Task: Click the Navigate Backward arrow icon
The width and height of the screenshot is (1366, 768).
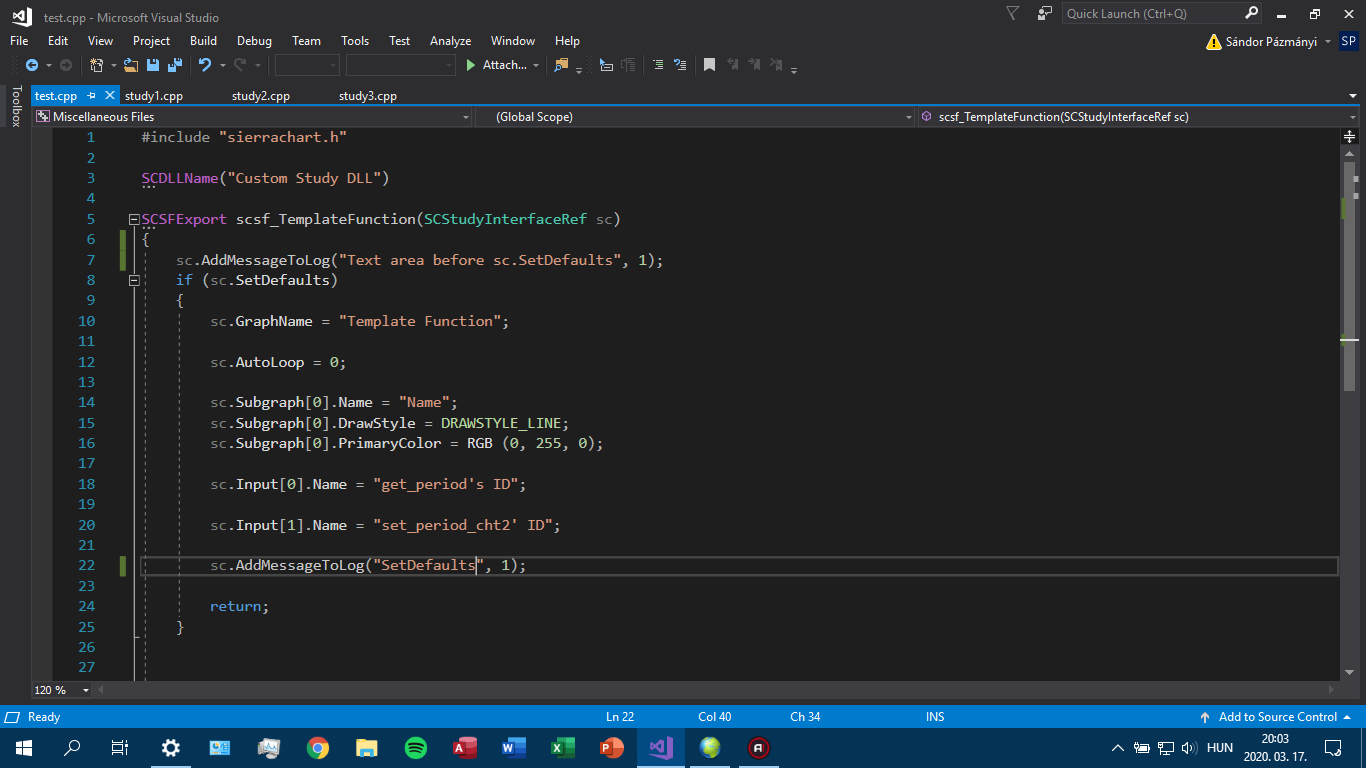Action: (32, 65)
